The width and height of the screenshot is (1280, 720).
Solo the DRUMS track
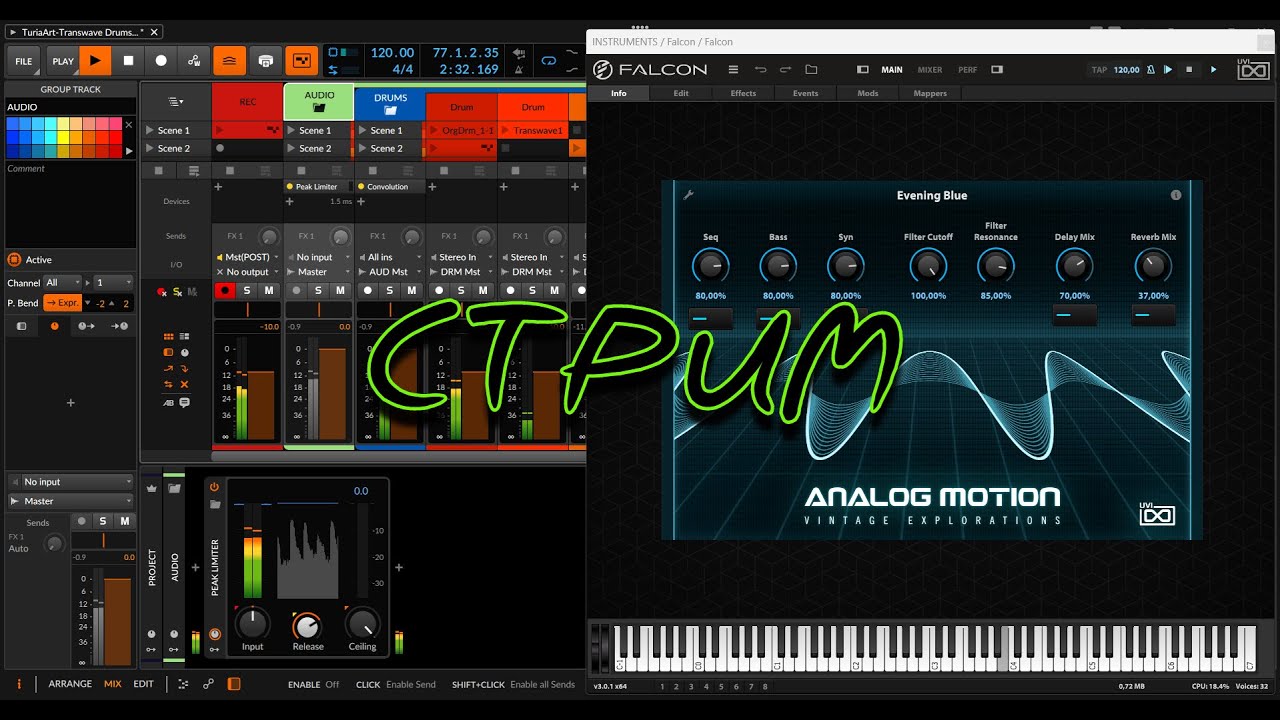(x=390, y=291)
